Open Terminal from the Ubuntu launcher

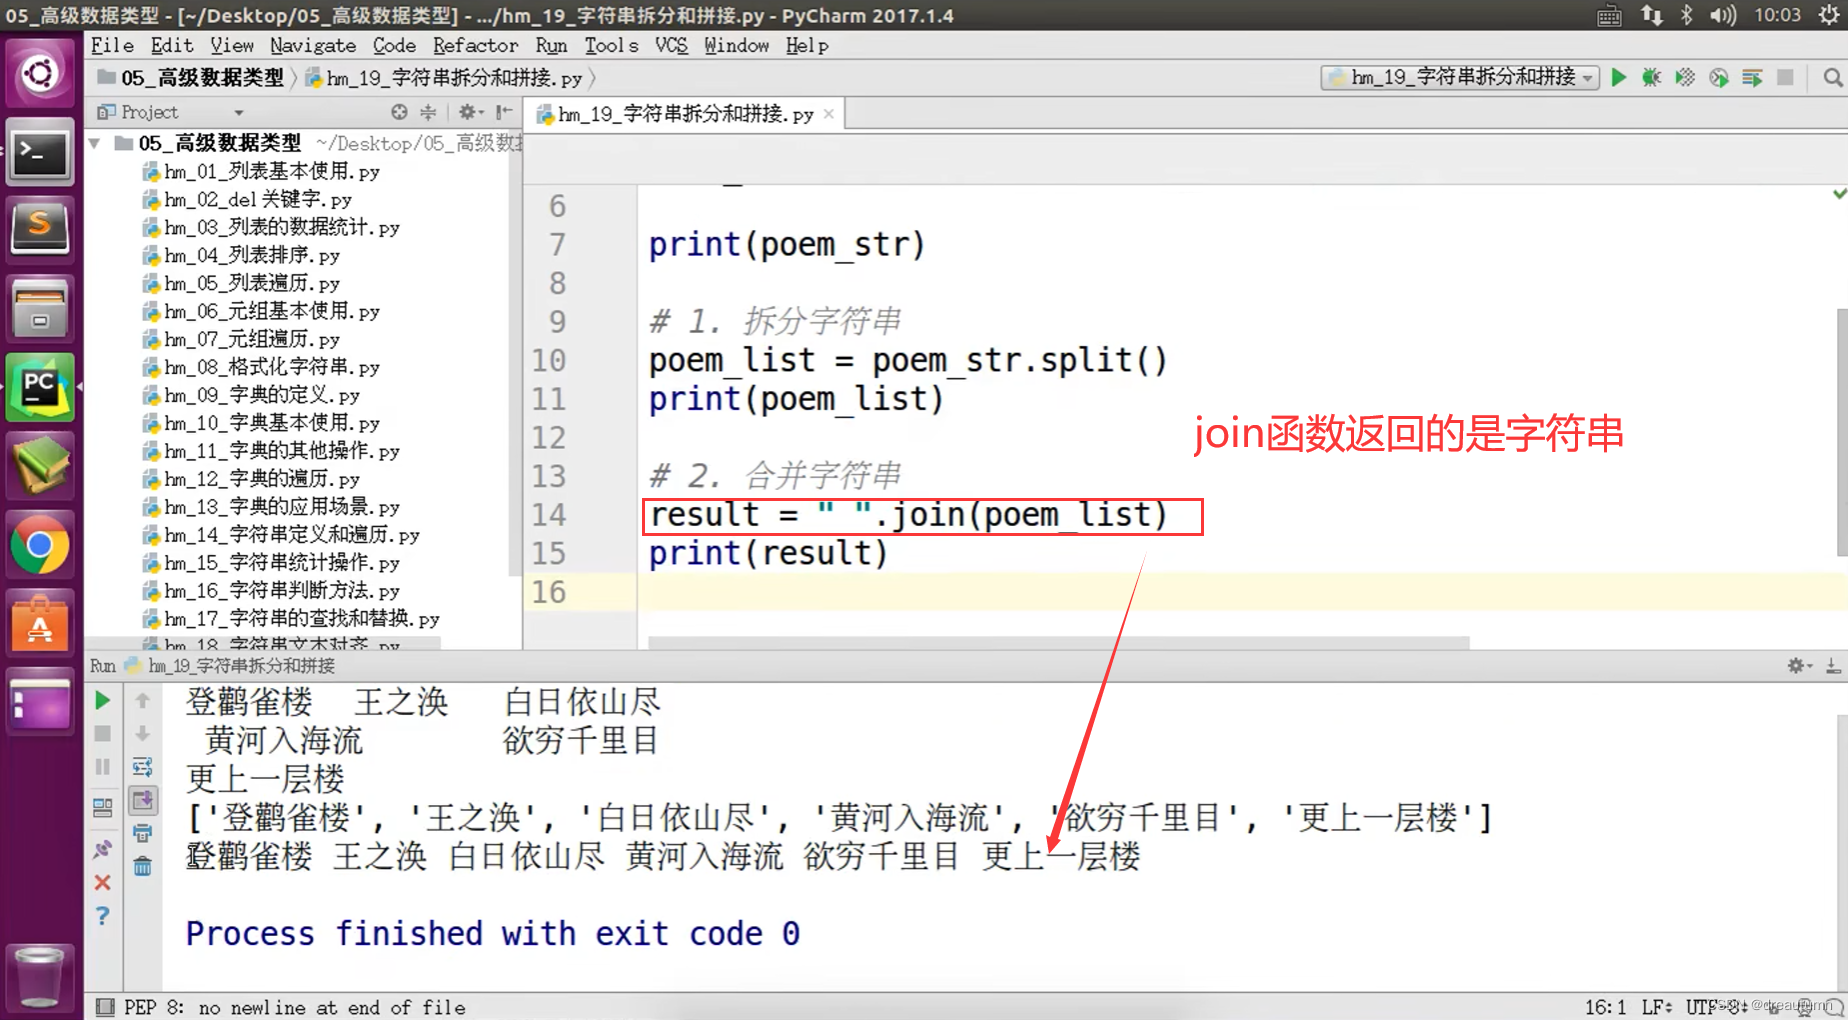click(39, 152)
